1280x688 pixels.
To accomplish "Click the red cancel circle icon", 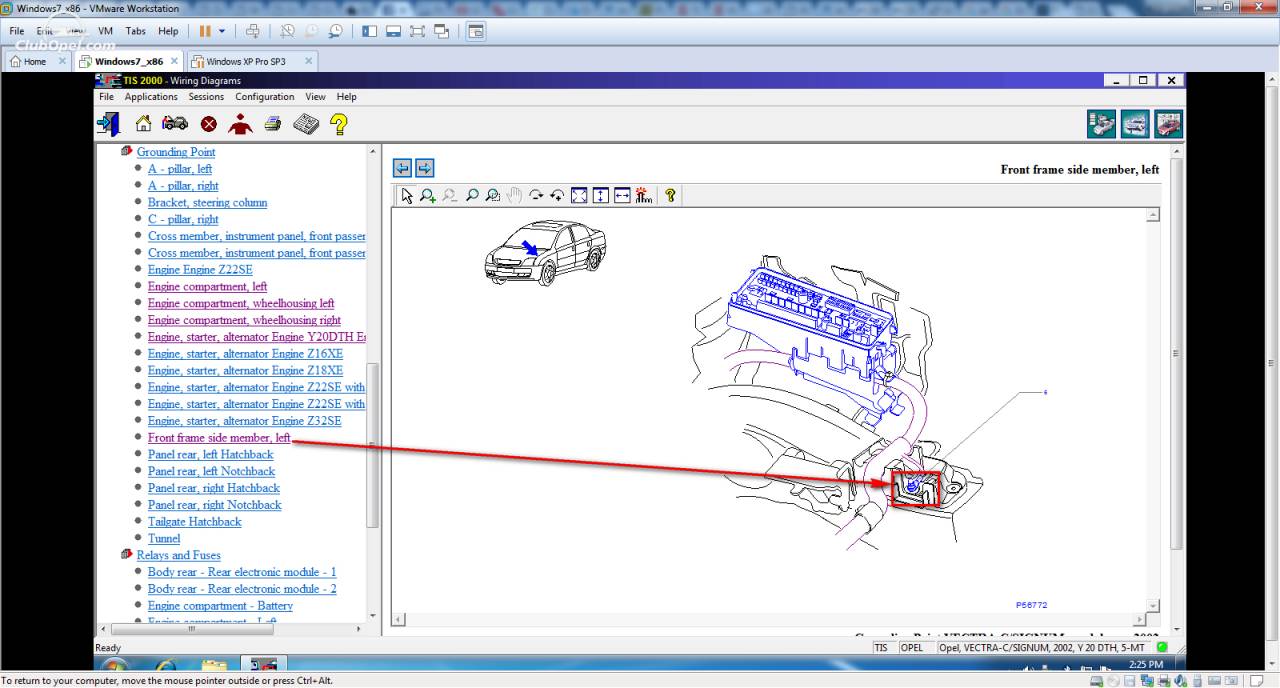I will (x=208, y=124).
